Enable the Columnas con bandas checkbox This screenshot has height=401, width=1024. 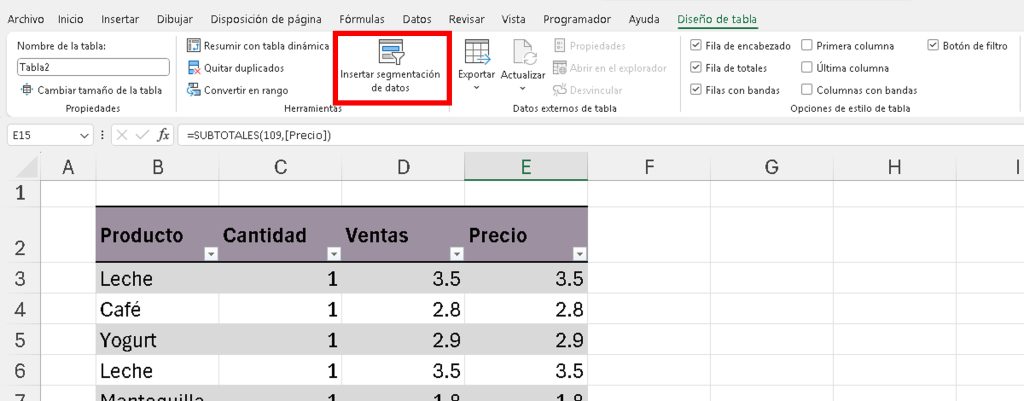click(807, 90)
